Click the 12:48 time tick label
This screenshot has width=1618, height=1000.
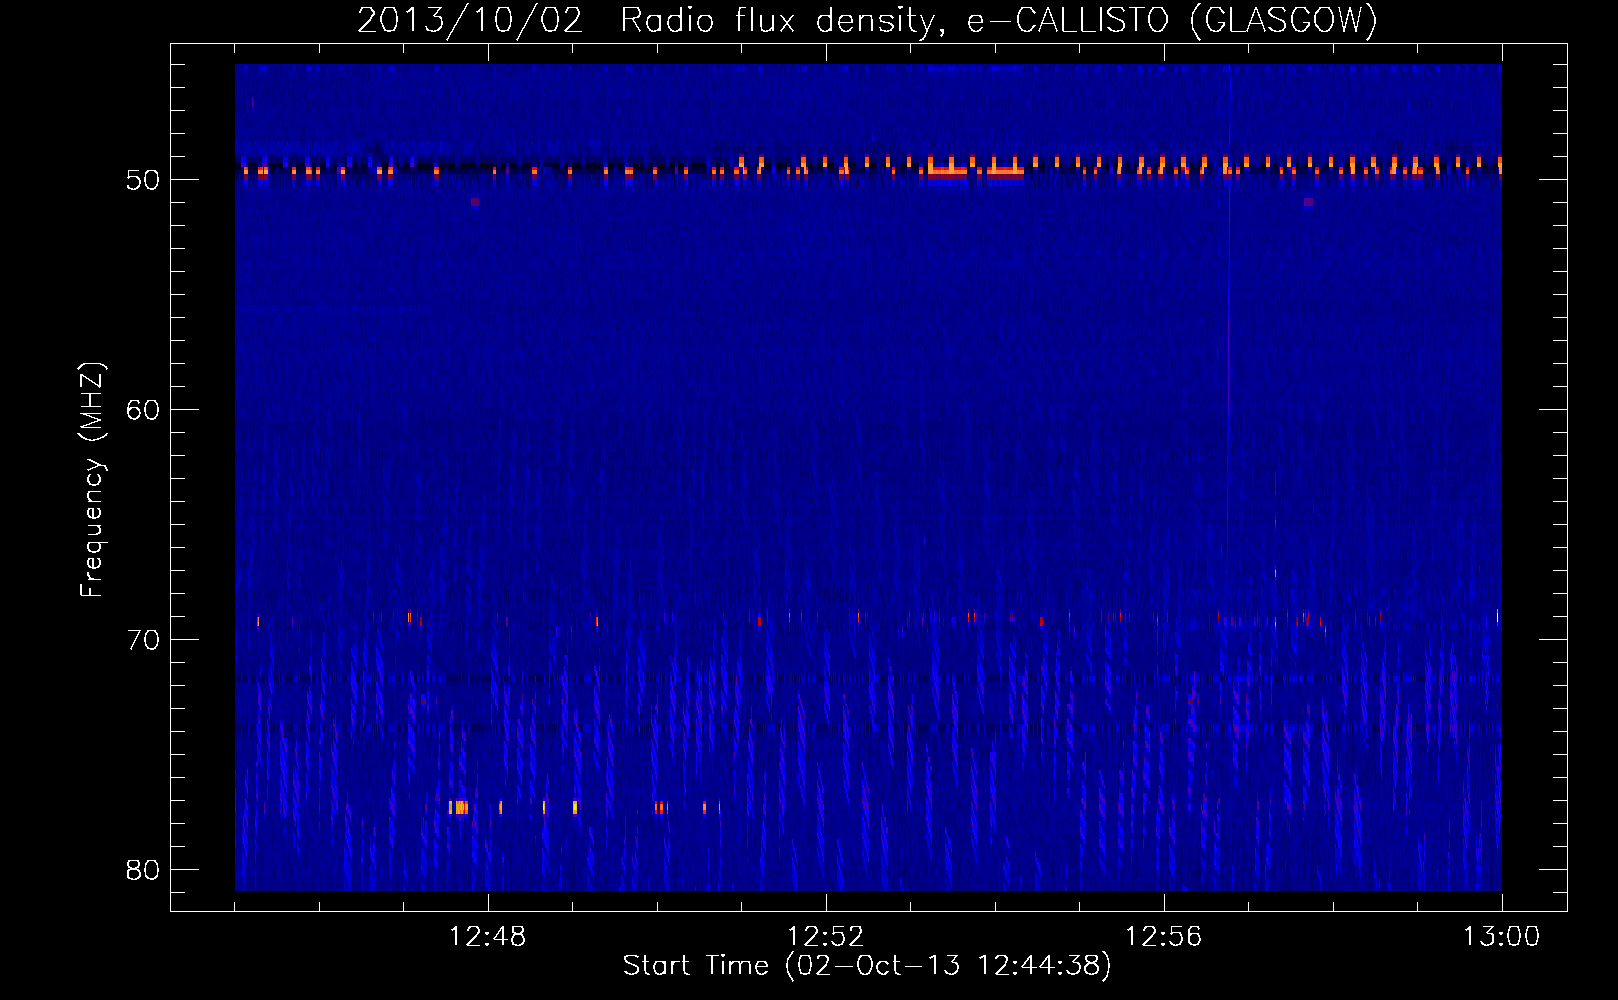[488, 937]
